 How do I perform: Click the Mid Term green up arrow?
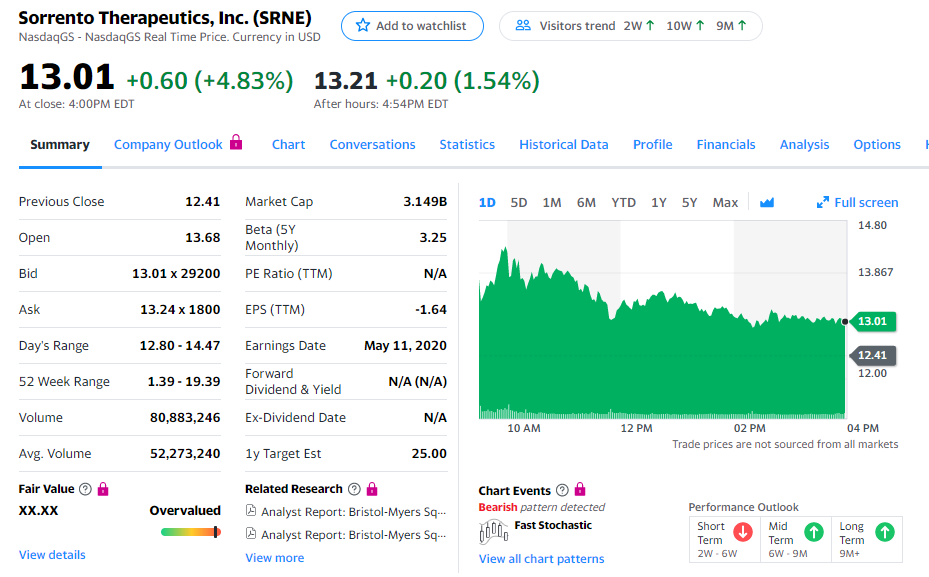coord(814,532)
